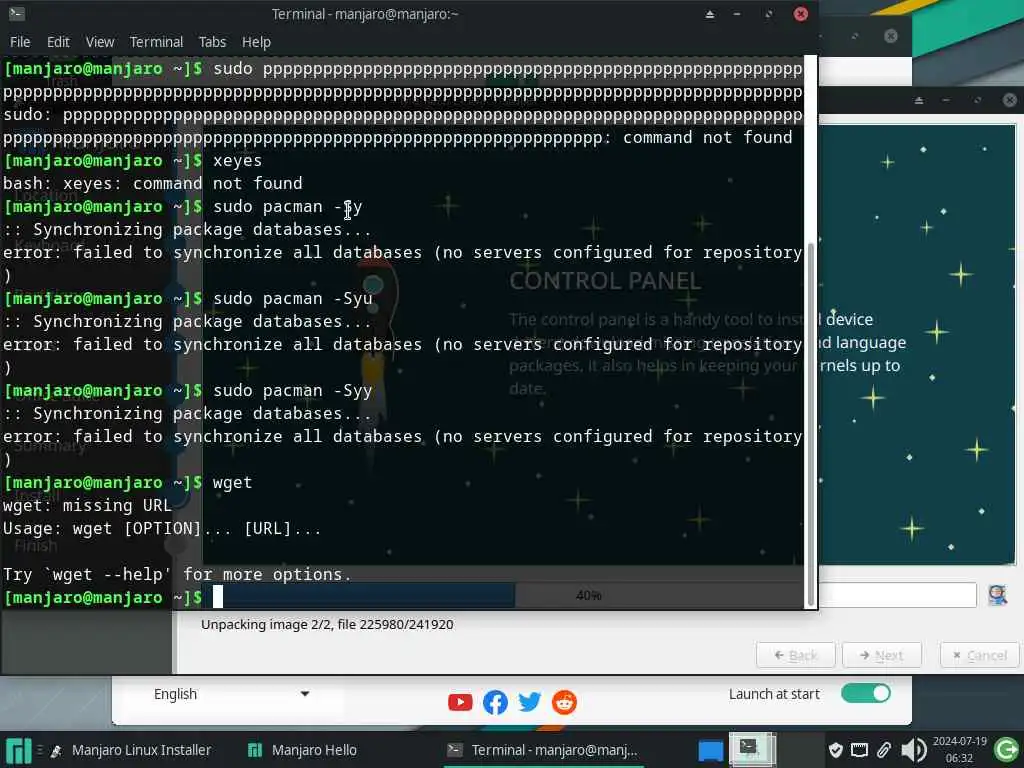The image size is (1024, 768).
Task: Open the File menu in Terminal
Action: click(x=20, y=42)
